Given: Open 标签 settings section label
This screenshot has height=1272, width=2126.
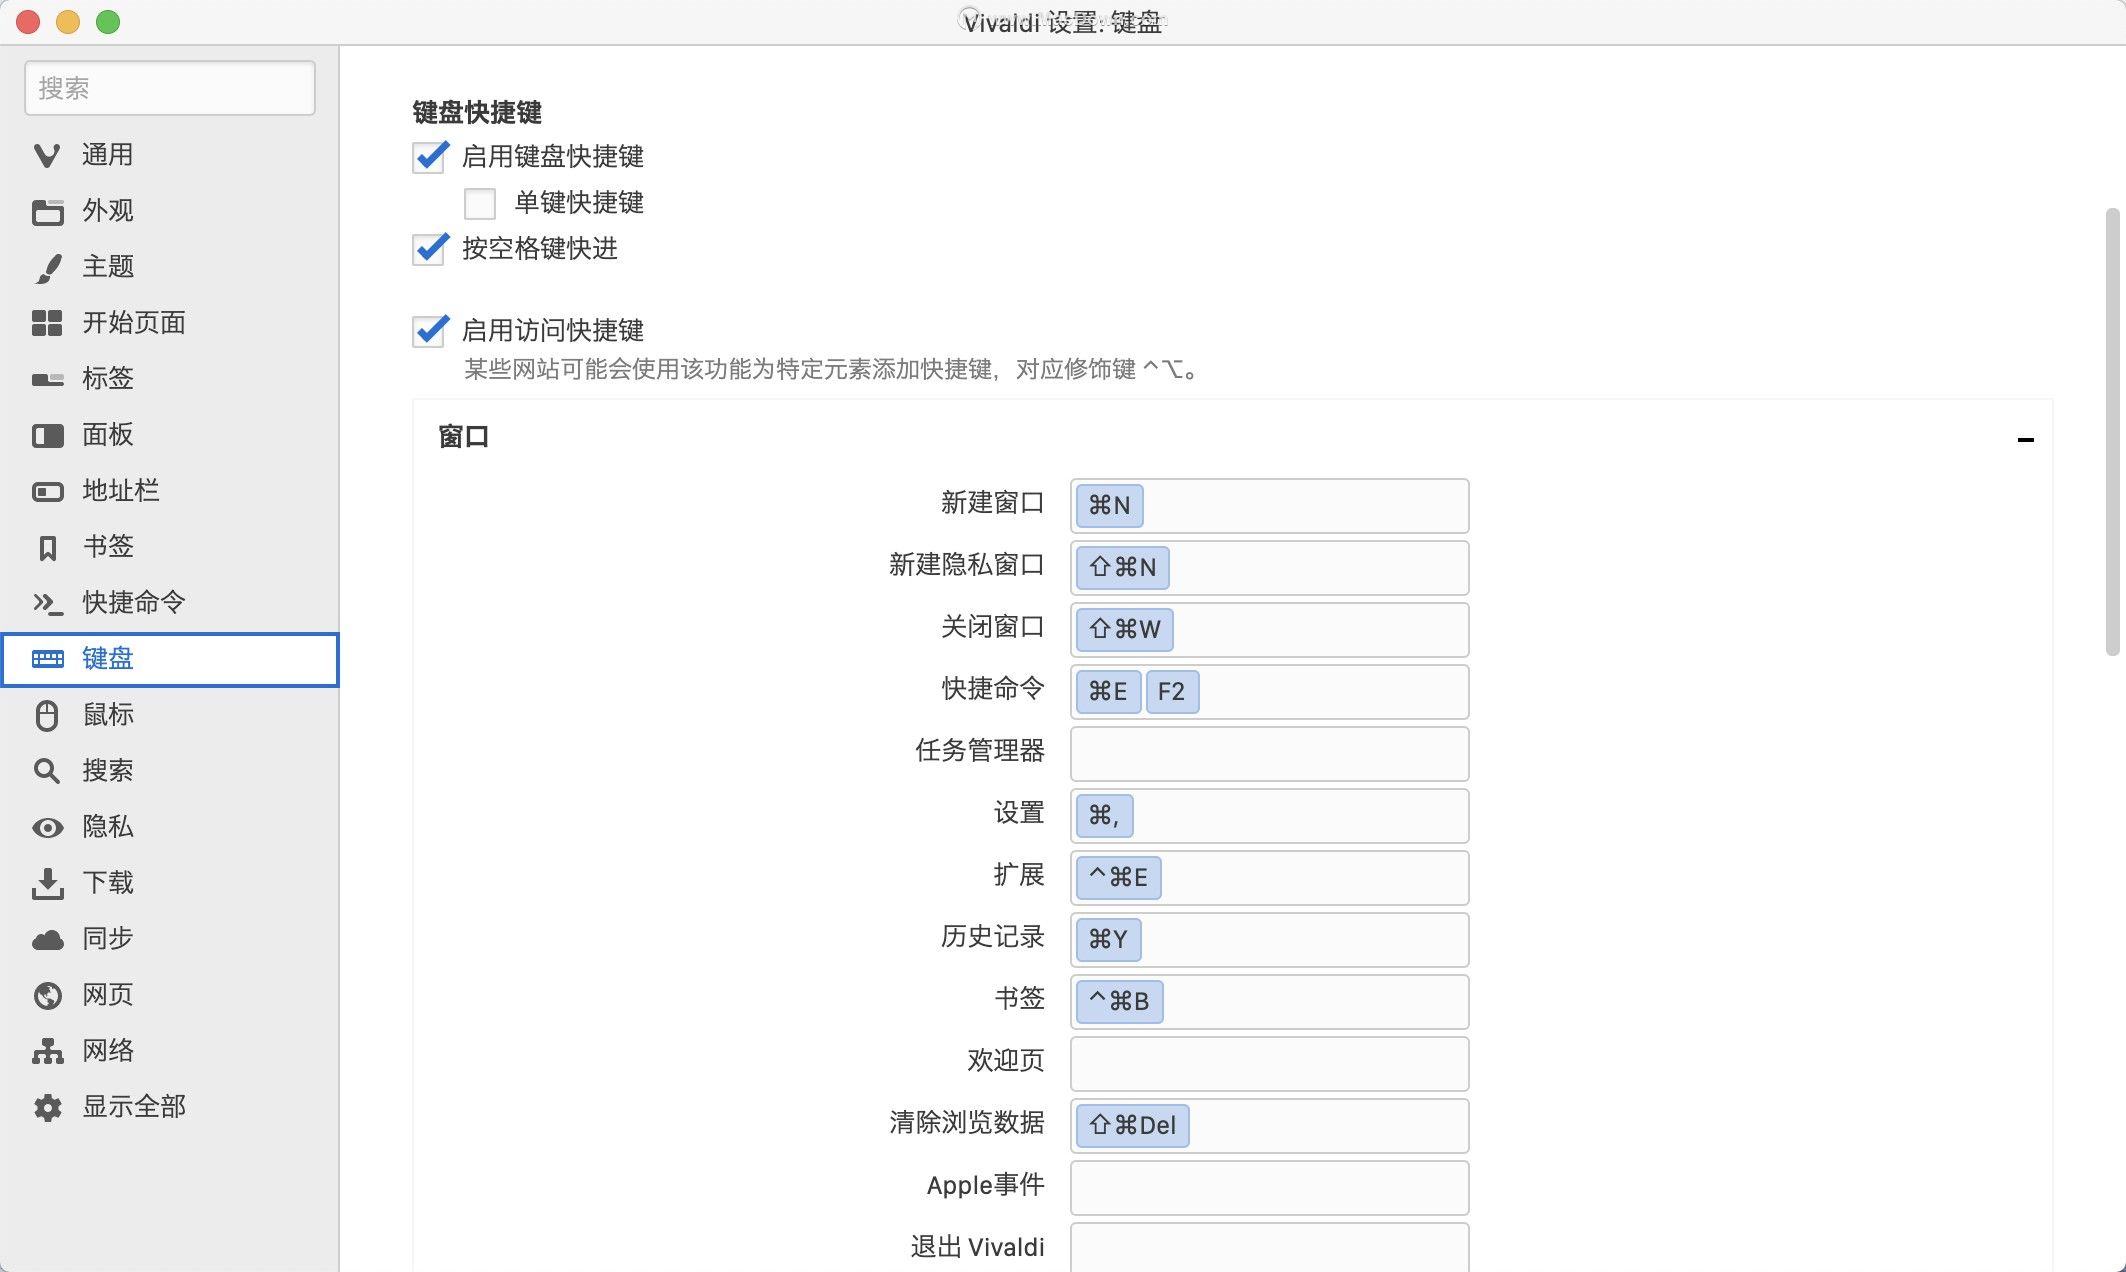Looking at the screenshot, I should [107, 379].
